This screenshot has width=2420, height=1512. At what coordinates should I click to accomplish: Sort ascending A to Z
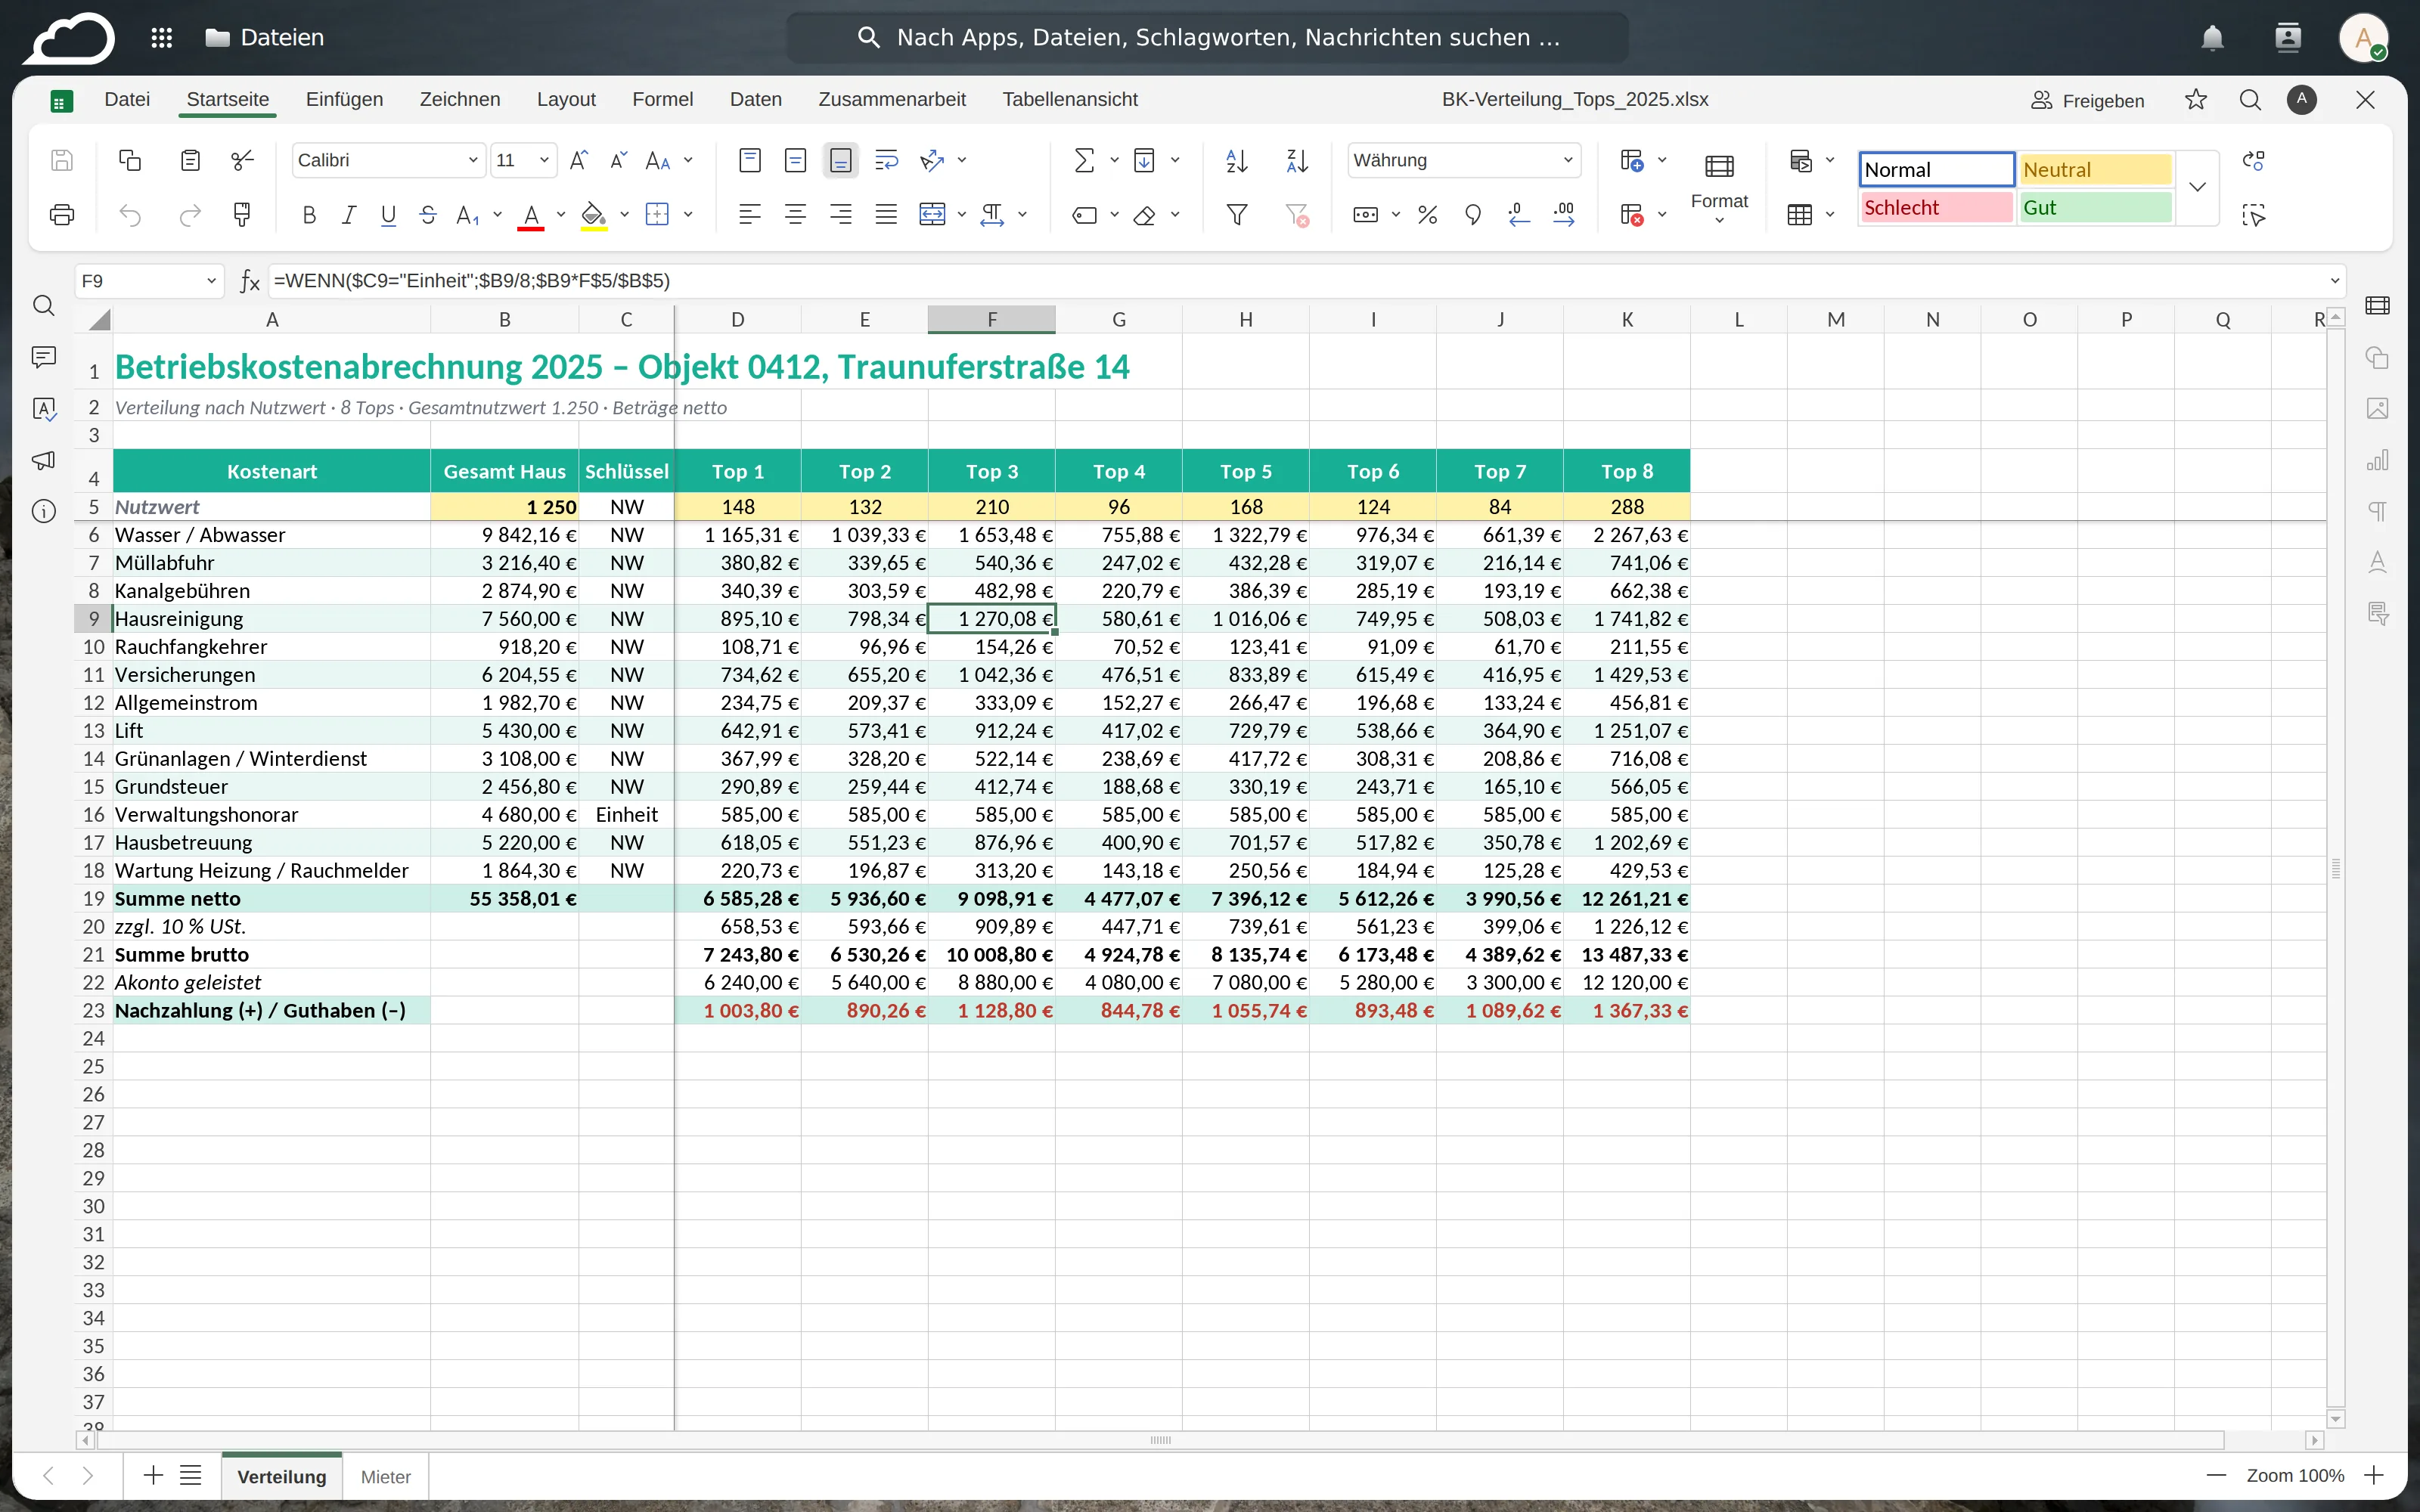tap(1237, 160)
